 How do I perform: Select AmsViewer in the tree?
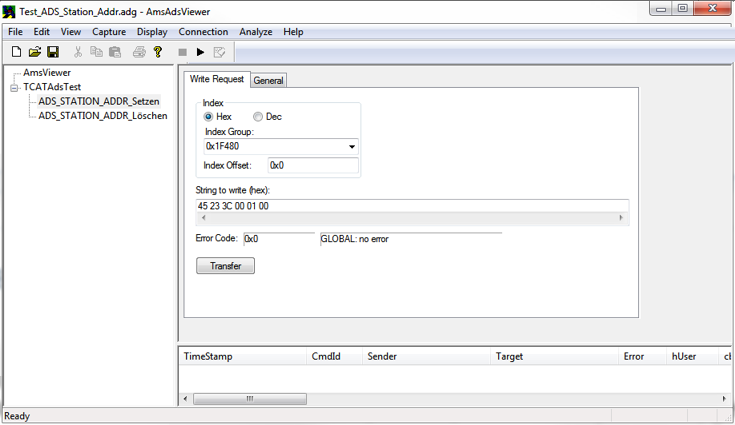[47, 73]
